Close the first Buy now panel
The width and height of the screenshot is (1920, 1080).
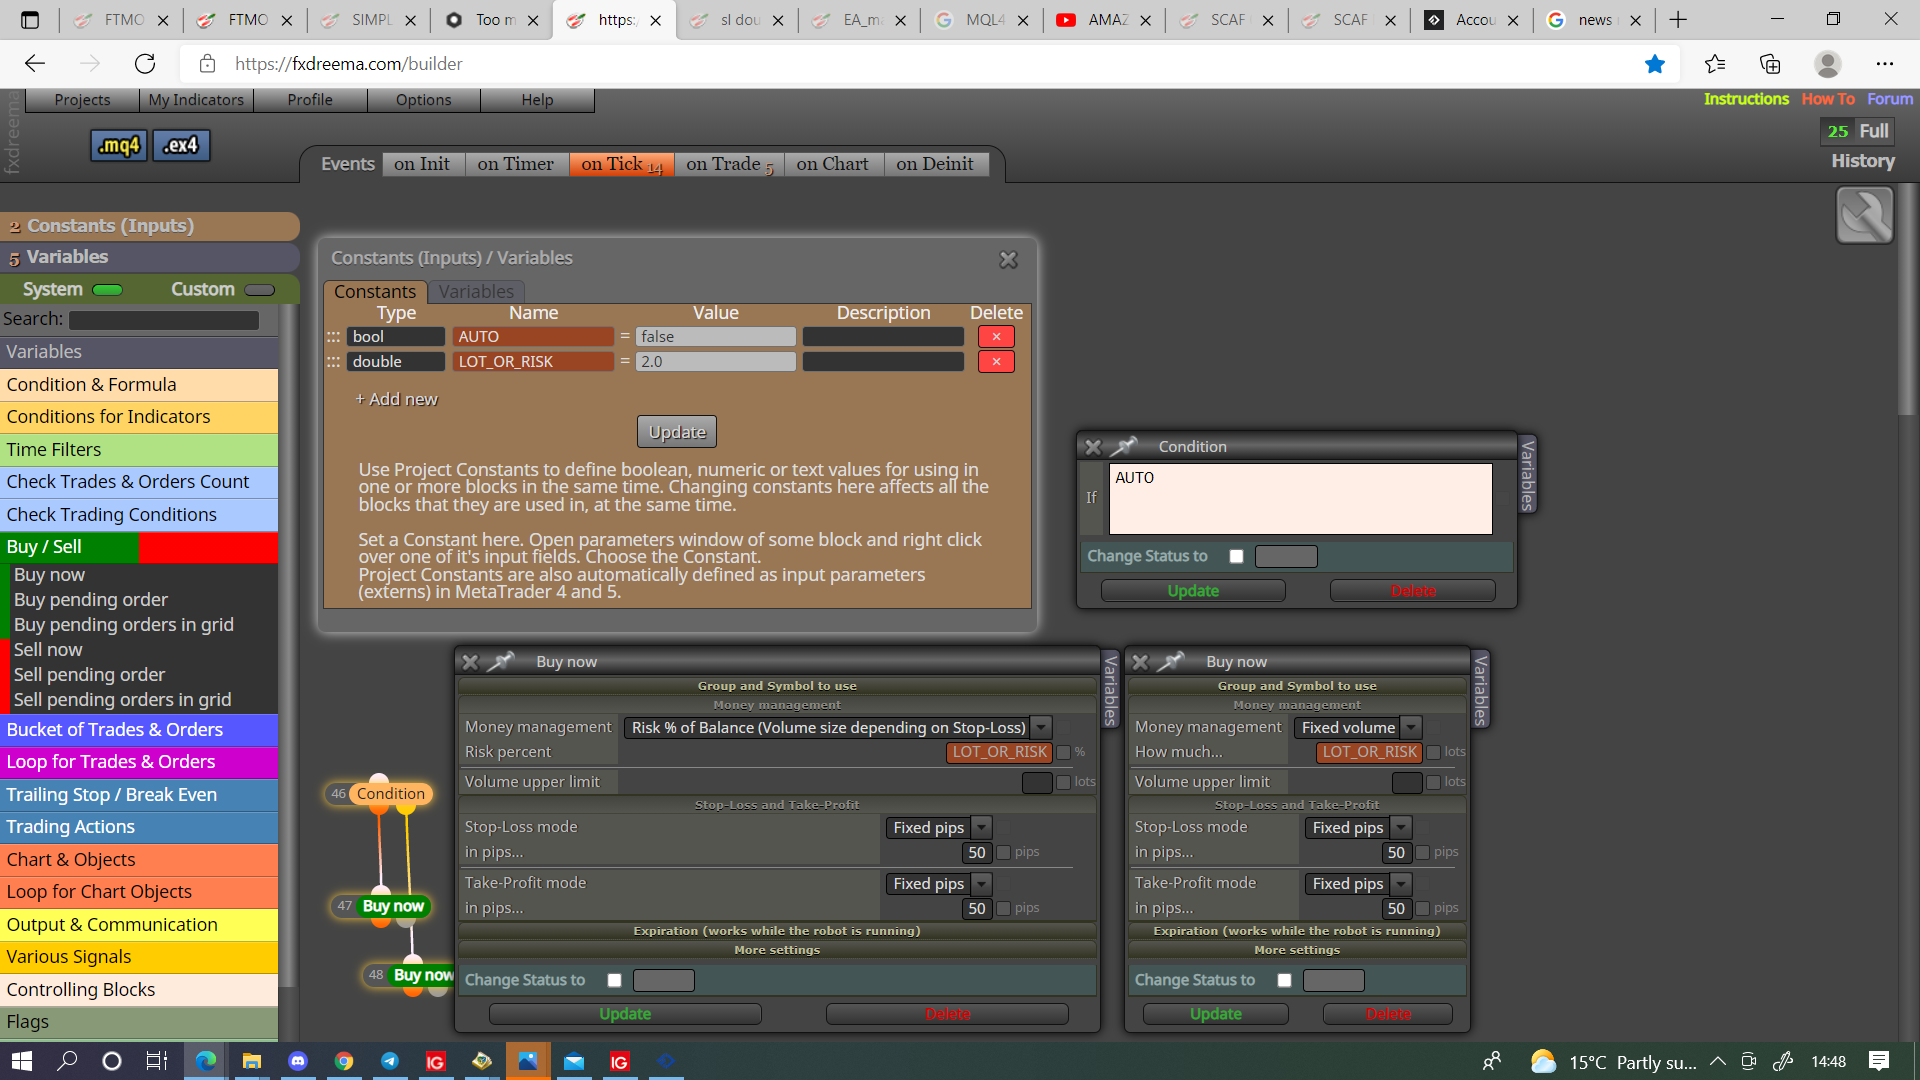(470, 661)
